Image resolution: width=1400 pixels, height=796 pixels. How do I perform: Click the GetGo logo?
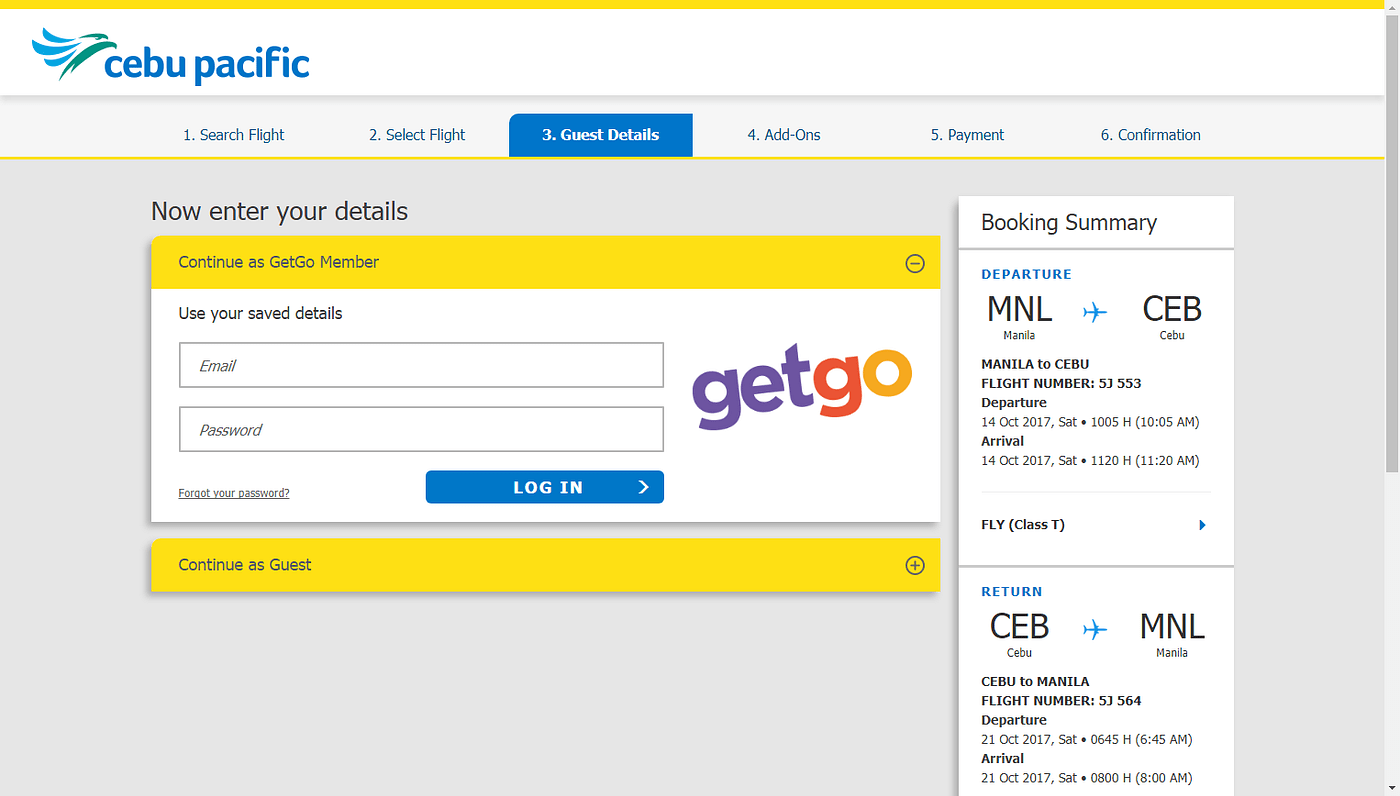[802, 388]
